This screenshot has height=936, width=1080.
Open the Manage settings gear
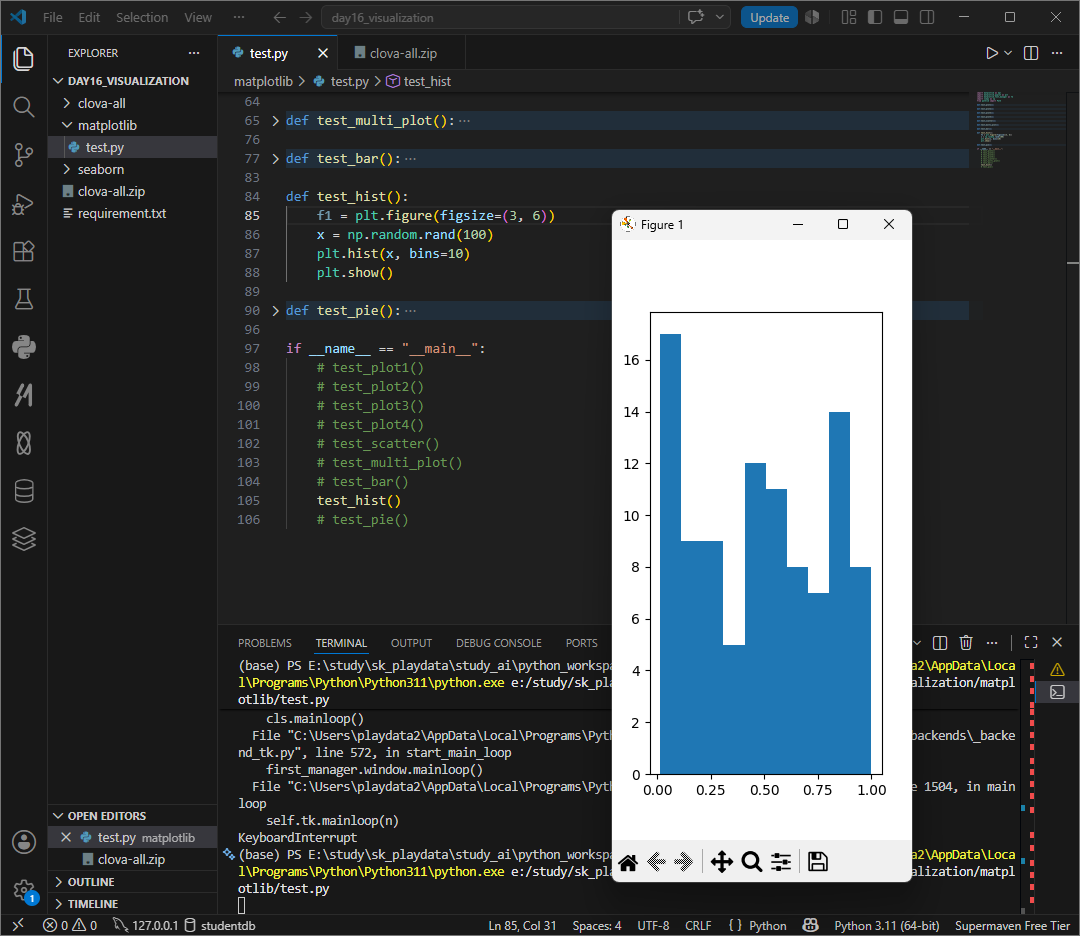(23, 890)
